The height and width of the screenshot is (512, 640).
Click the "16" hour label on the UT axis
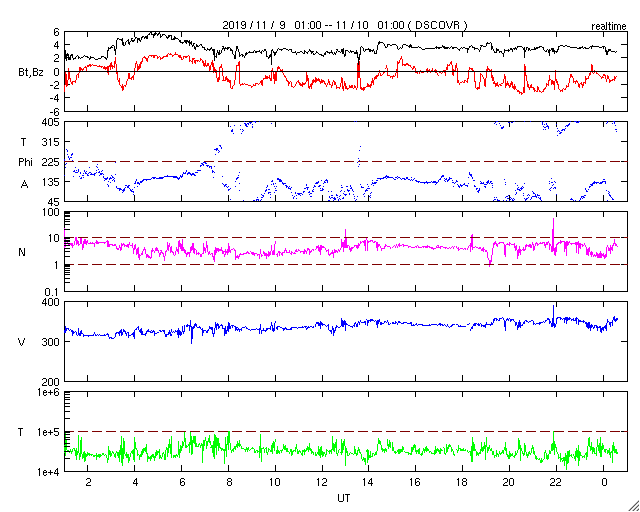pyautogui.click(x=415, y=481)
